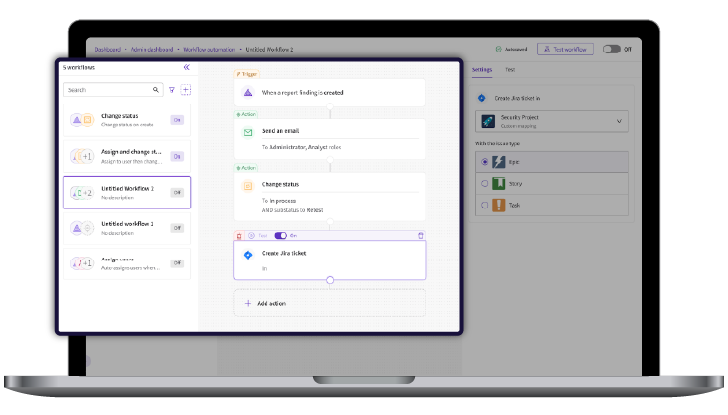This screenshot has width=728, height=415.
Task: Click the search magnifier icon in workflows panel
Action: pyautogui.click(x=156, y=89)
